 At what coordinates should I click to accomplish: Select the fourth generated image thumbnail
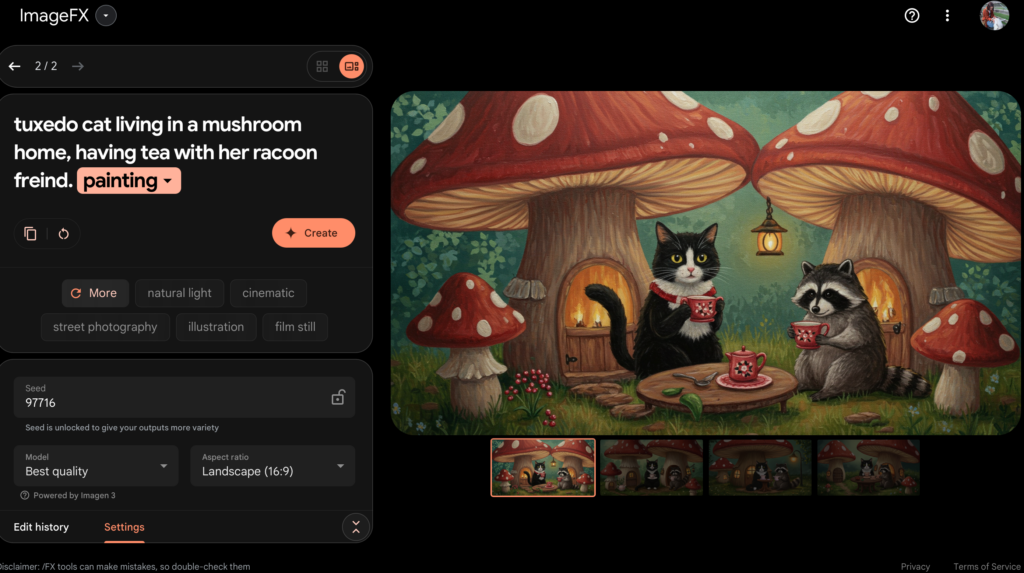pyautogui.click(x=869, y=468)
